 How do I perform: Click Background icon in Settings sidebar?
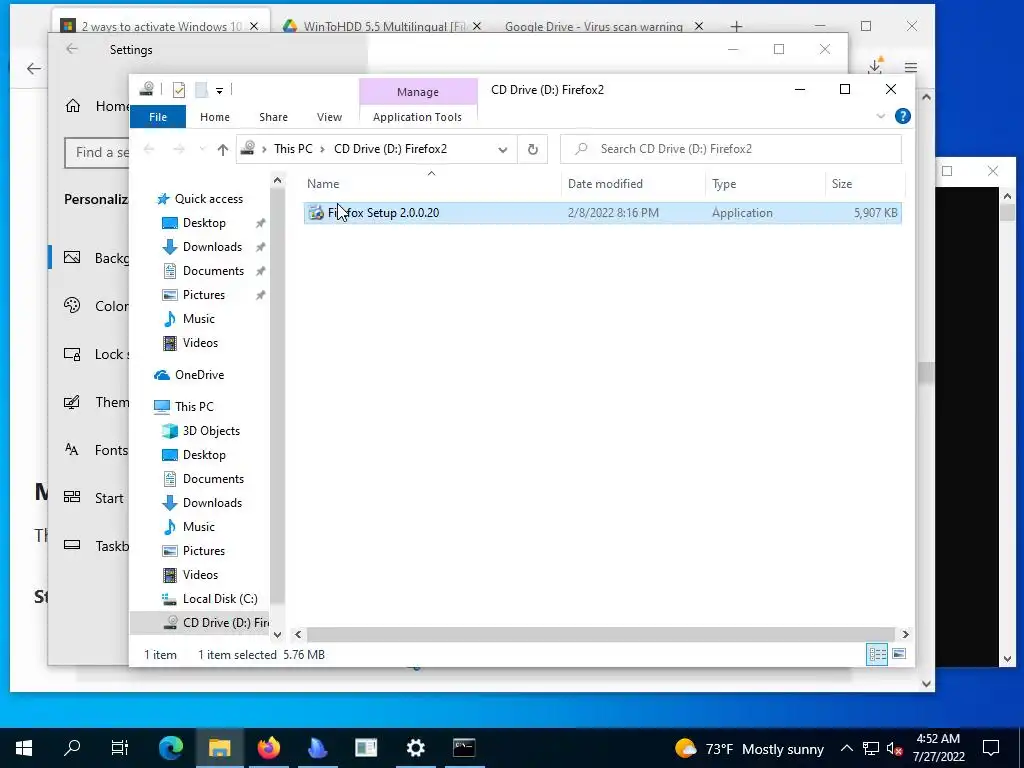click(72, 257)
